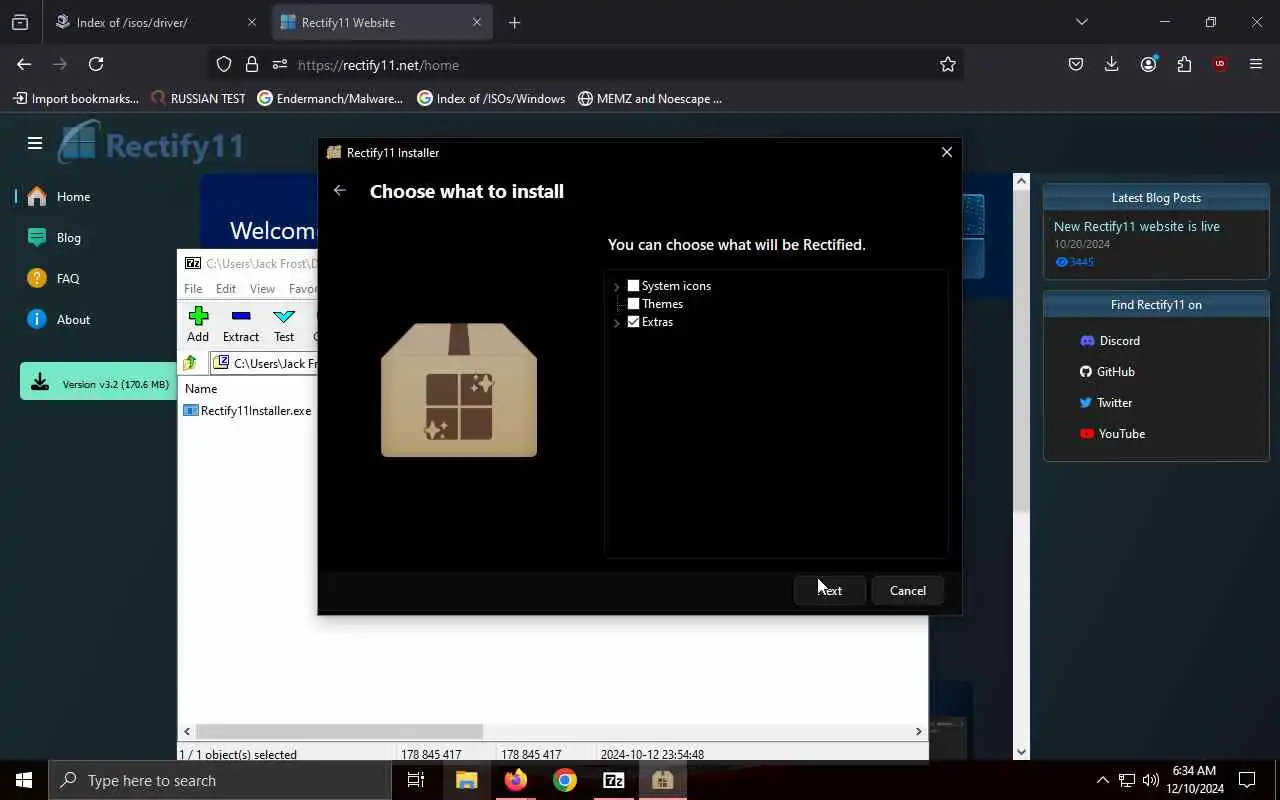Open the MEMZ and Noescape bookmark
Image resolution: width=1280 pixels, height=800 pixels.
[x=650, y=98]
